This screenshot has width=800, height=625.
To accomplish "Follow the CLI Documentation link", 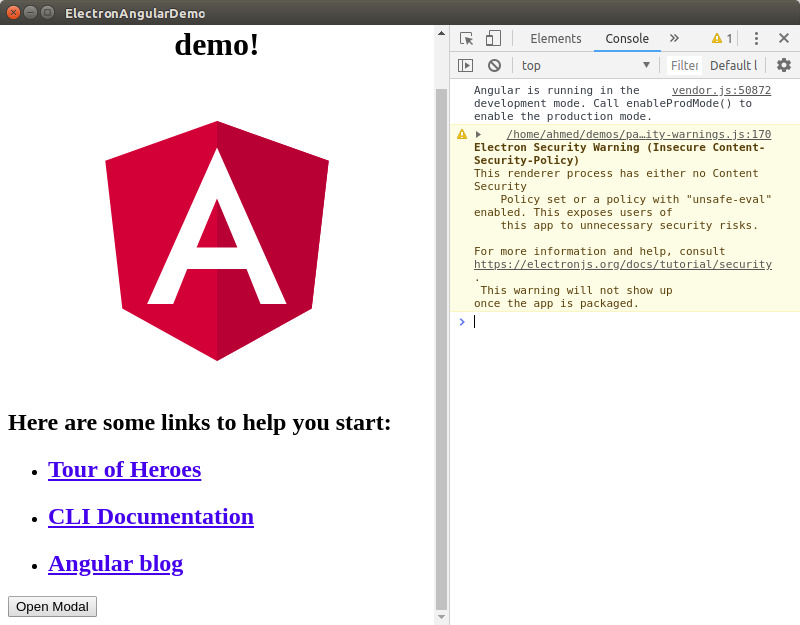I will point(150,516).
